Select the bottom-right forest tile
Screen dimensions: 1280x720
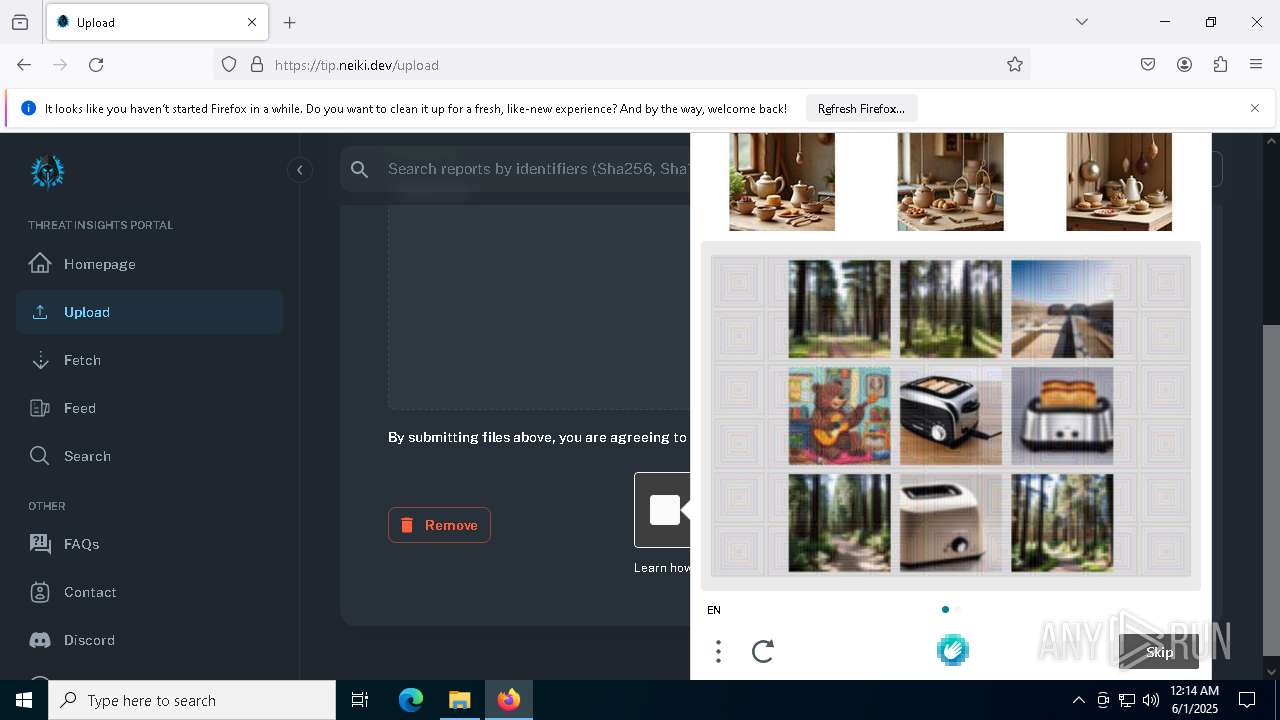(x=1062, y=523)
